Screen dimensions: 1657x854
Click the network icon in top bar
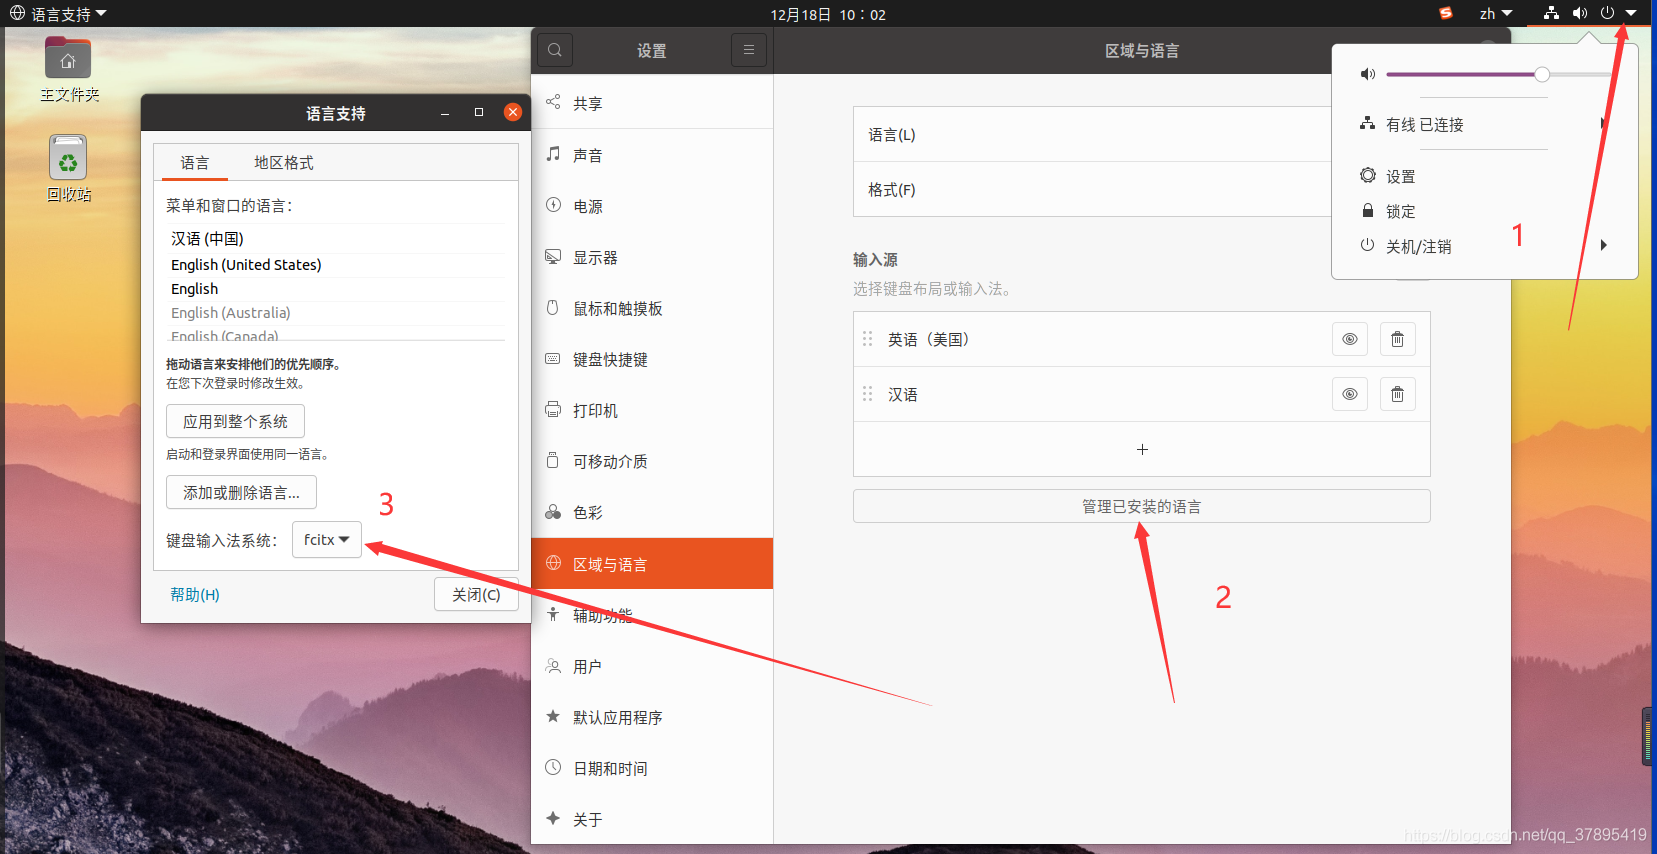click(1551, 13)
